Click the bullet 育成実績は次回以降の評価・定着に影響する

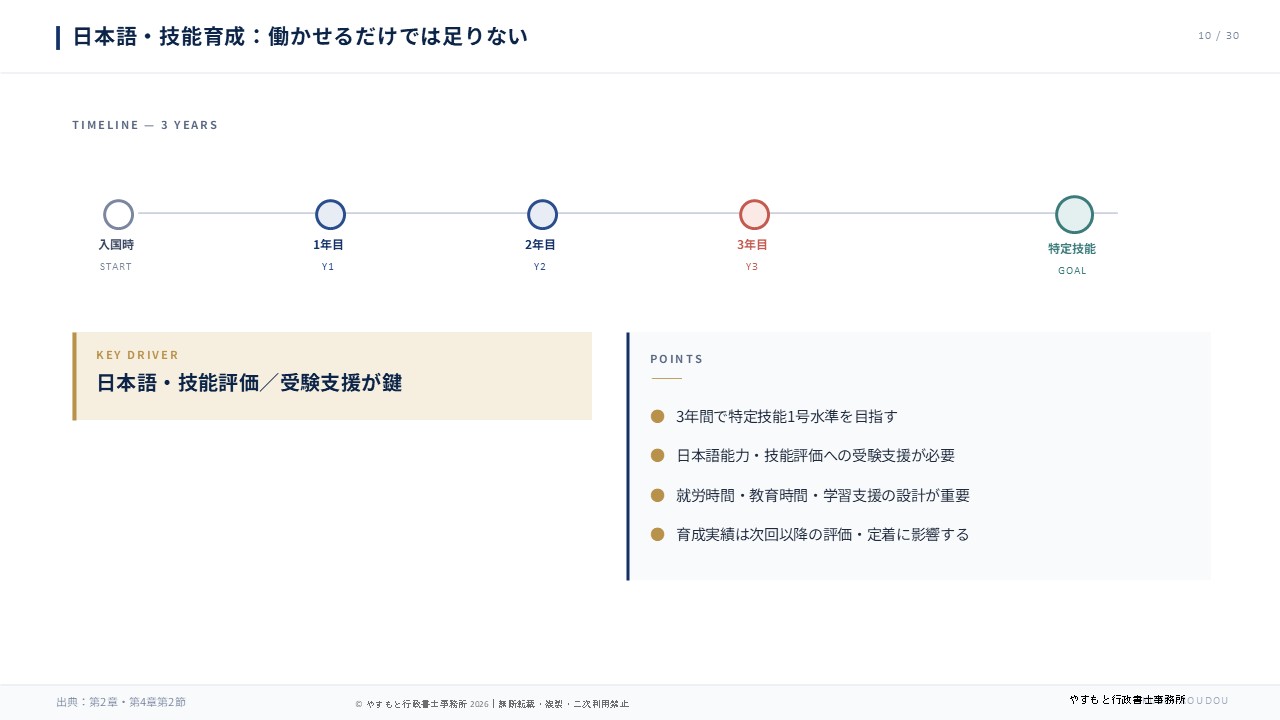pyautogui.click(x=823, y=534)
